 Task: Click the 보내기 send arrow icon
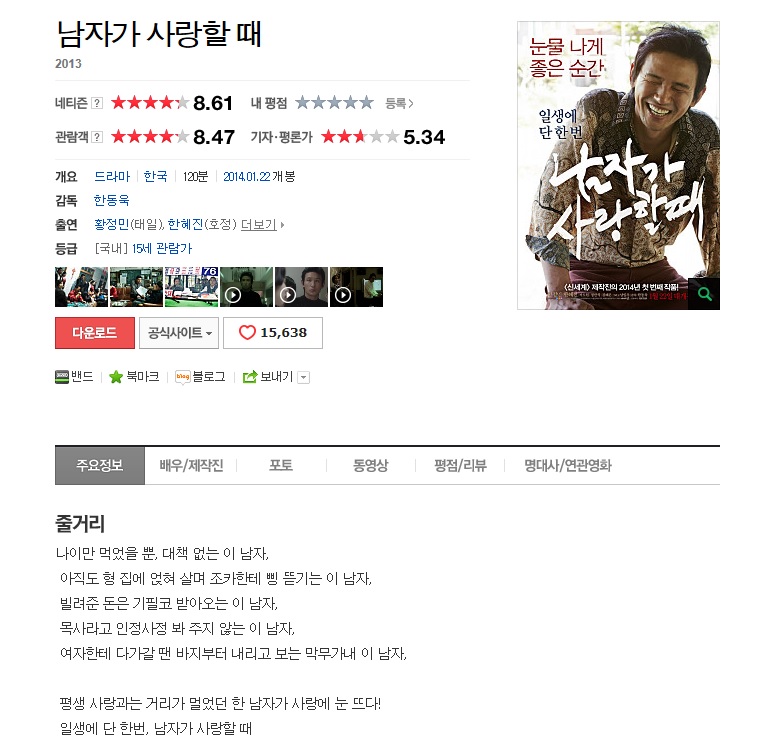[250, 377]
